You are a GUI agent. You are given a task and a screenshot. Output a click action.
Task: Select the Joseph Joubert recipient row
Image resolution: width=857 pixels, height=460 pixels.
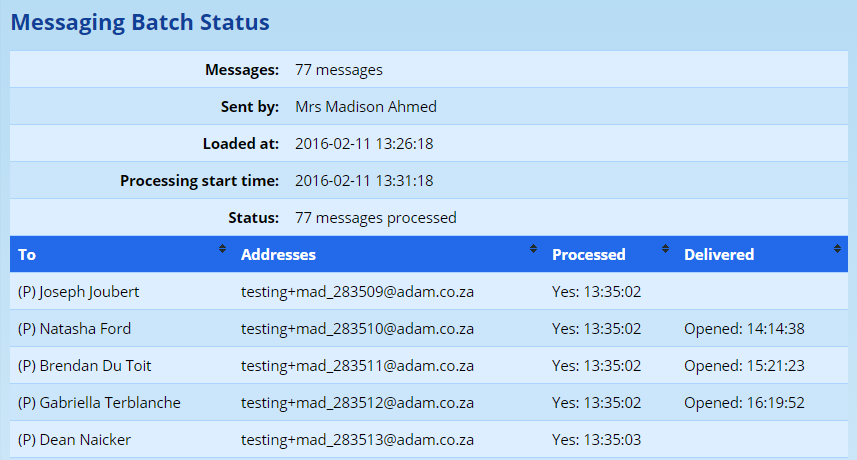click(79, 292)
